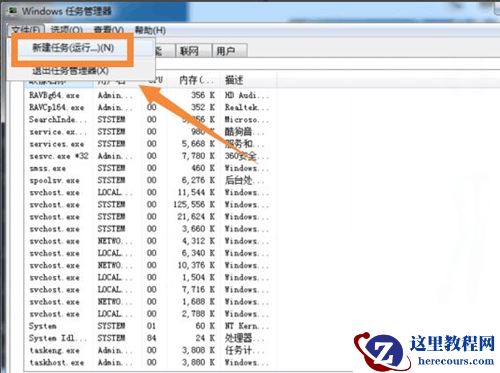Click the 10,376 K svchost memory value

pos(196,265)
